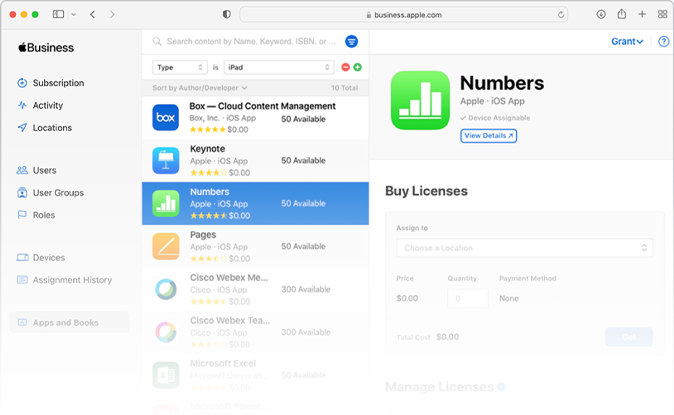Image resolution: width=674 pixels, height=415 pixels.
Task: Click the Quantity input field
Action: pyautogui.click(x=468, y=298)
